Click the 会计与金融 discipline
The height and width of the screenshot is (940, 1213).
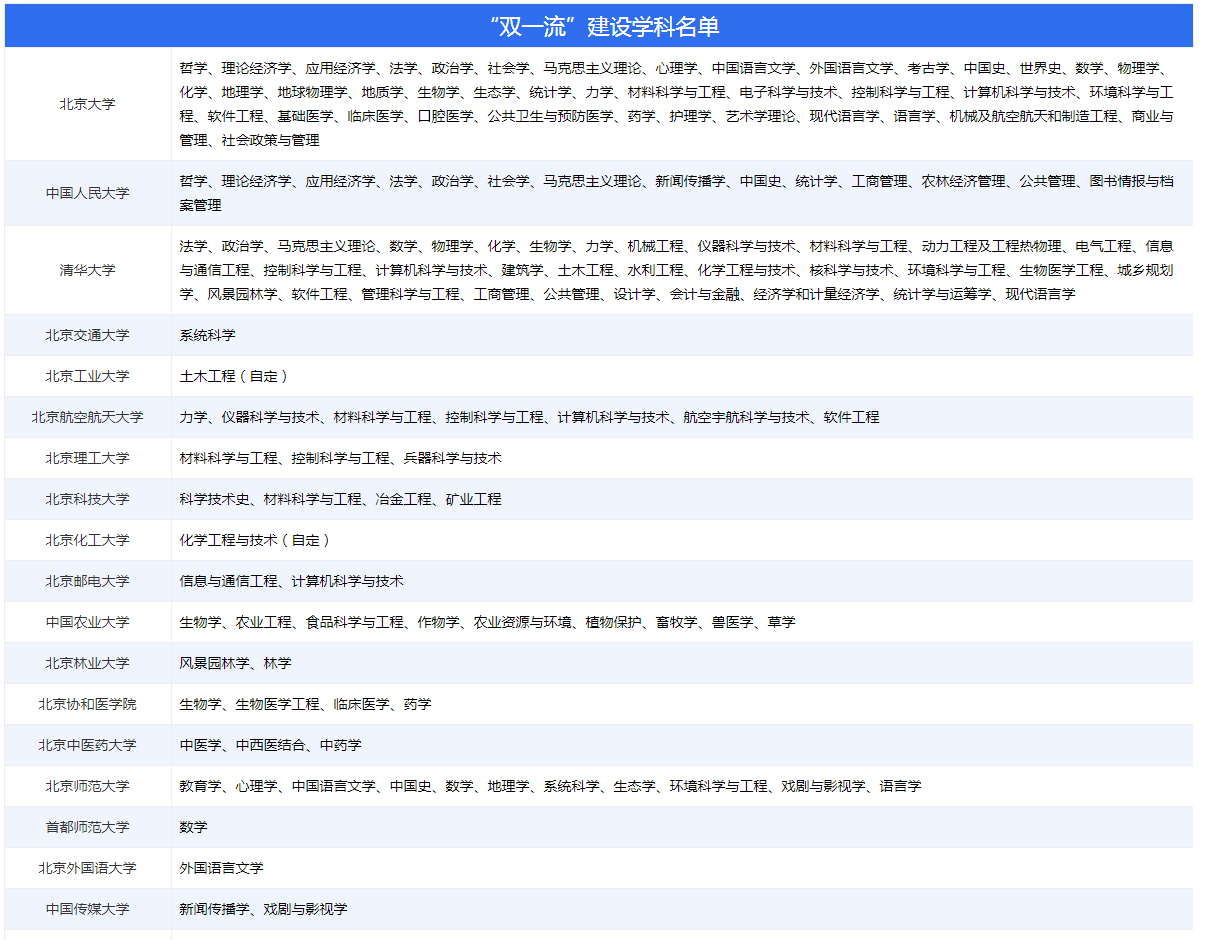705,294
